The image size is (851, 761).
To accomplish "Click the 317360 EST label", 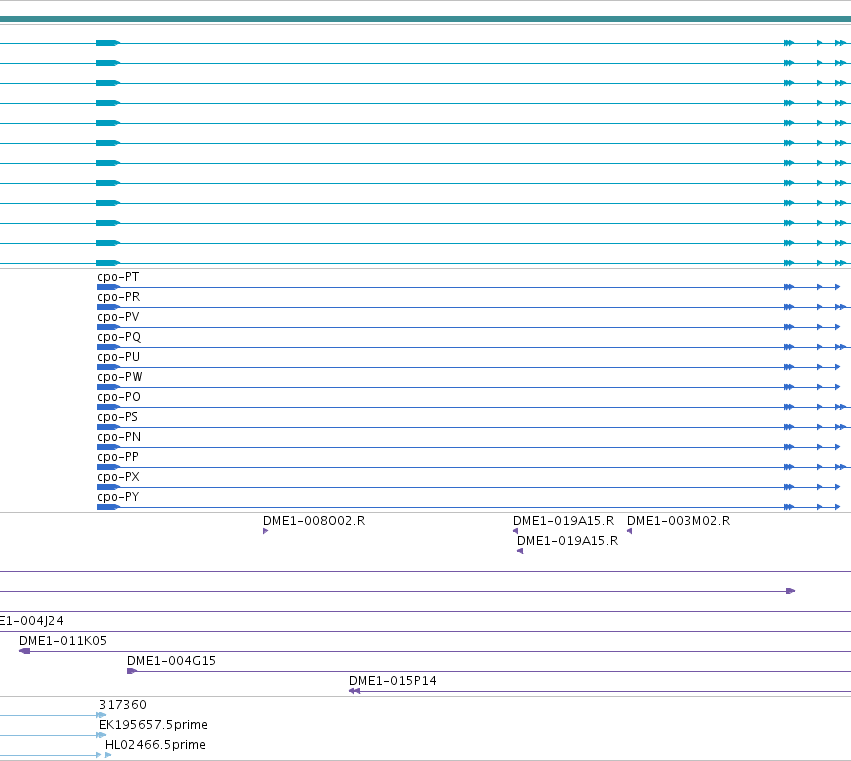I will point(123,705).
